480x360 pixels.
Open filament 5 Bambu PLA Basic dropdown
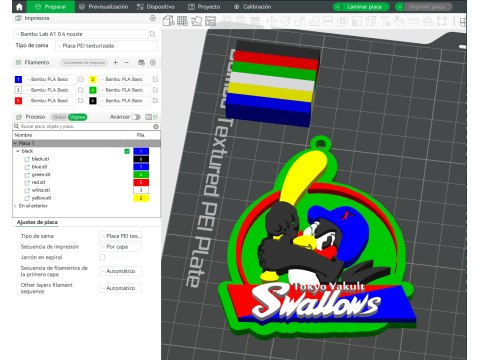point(50,100)
